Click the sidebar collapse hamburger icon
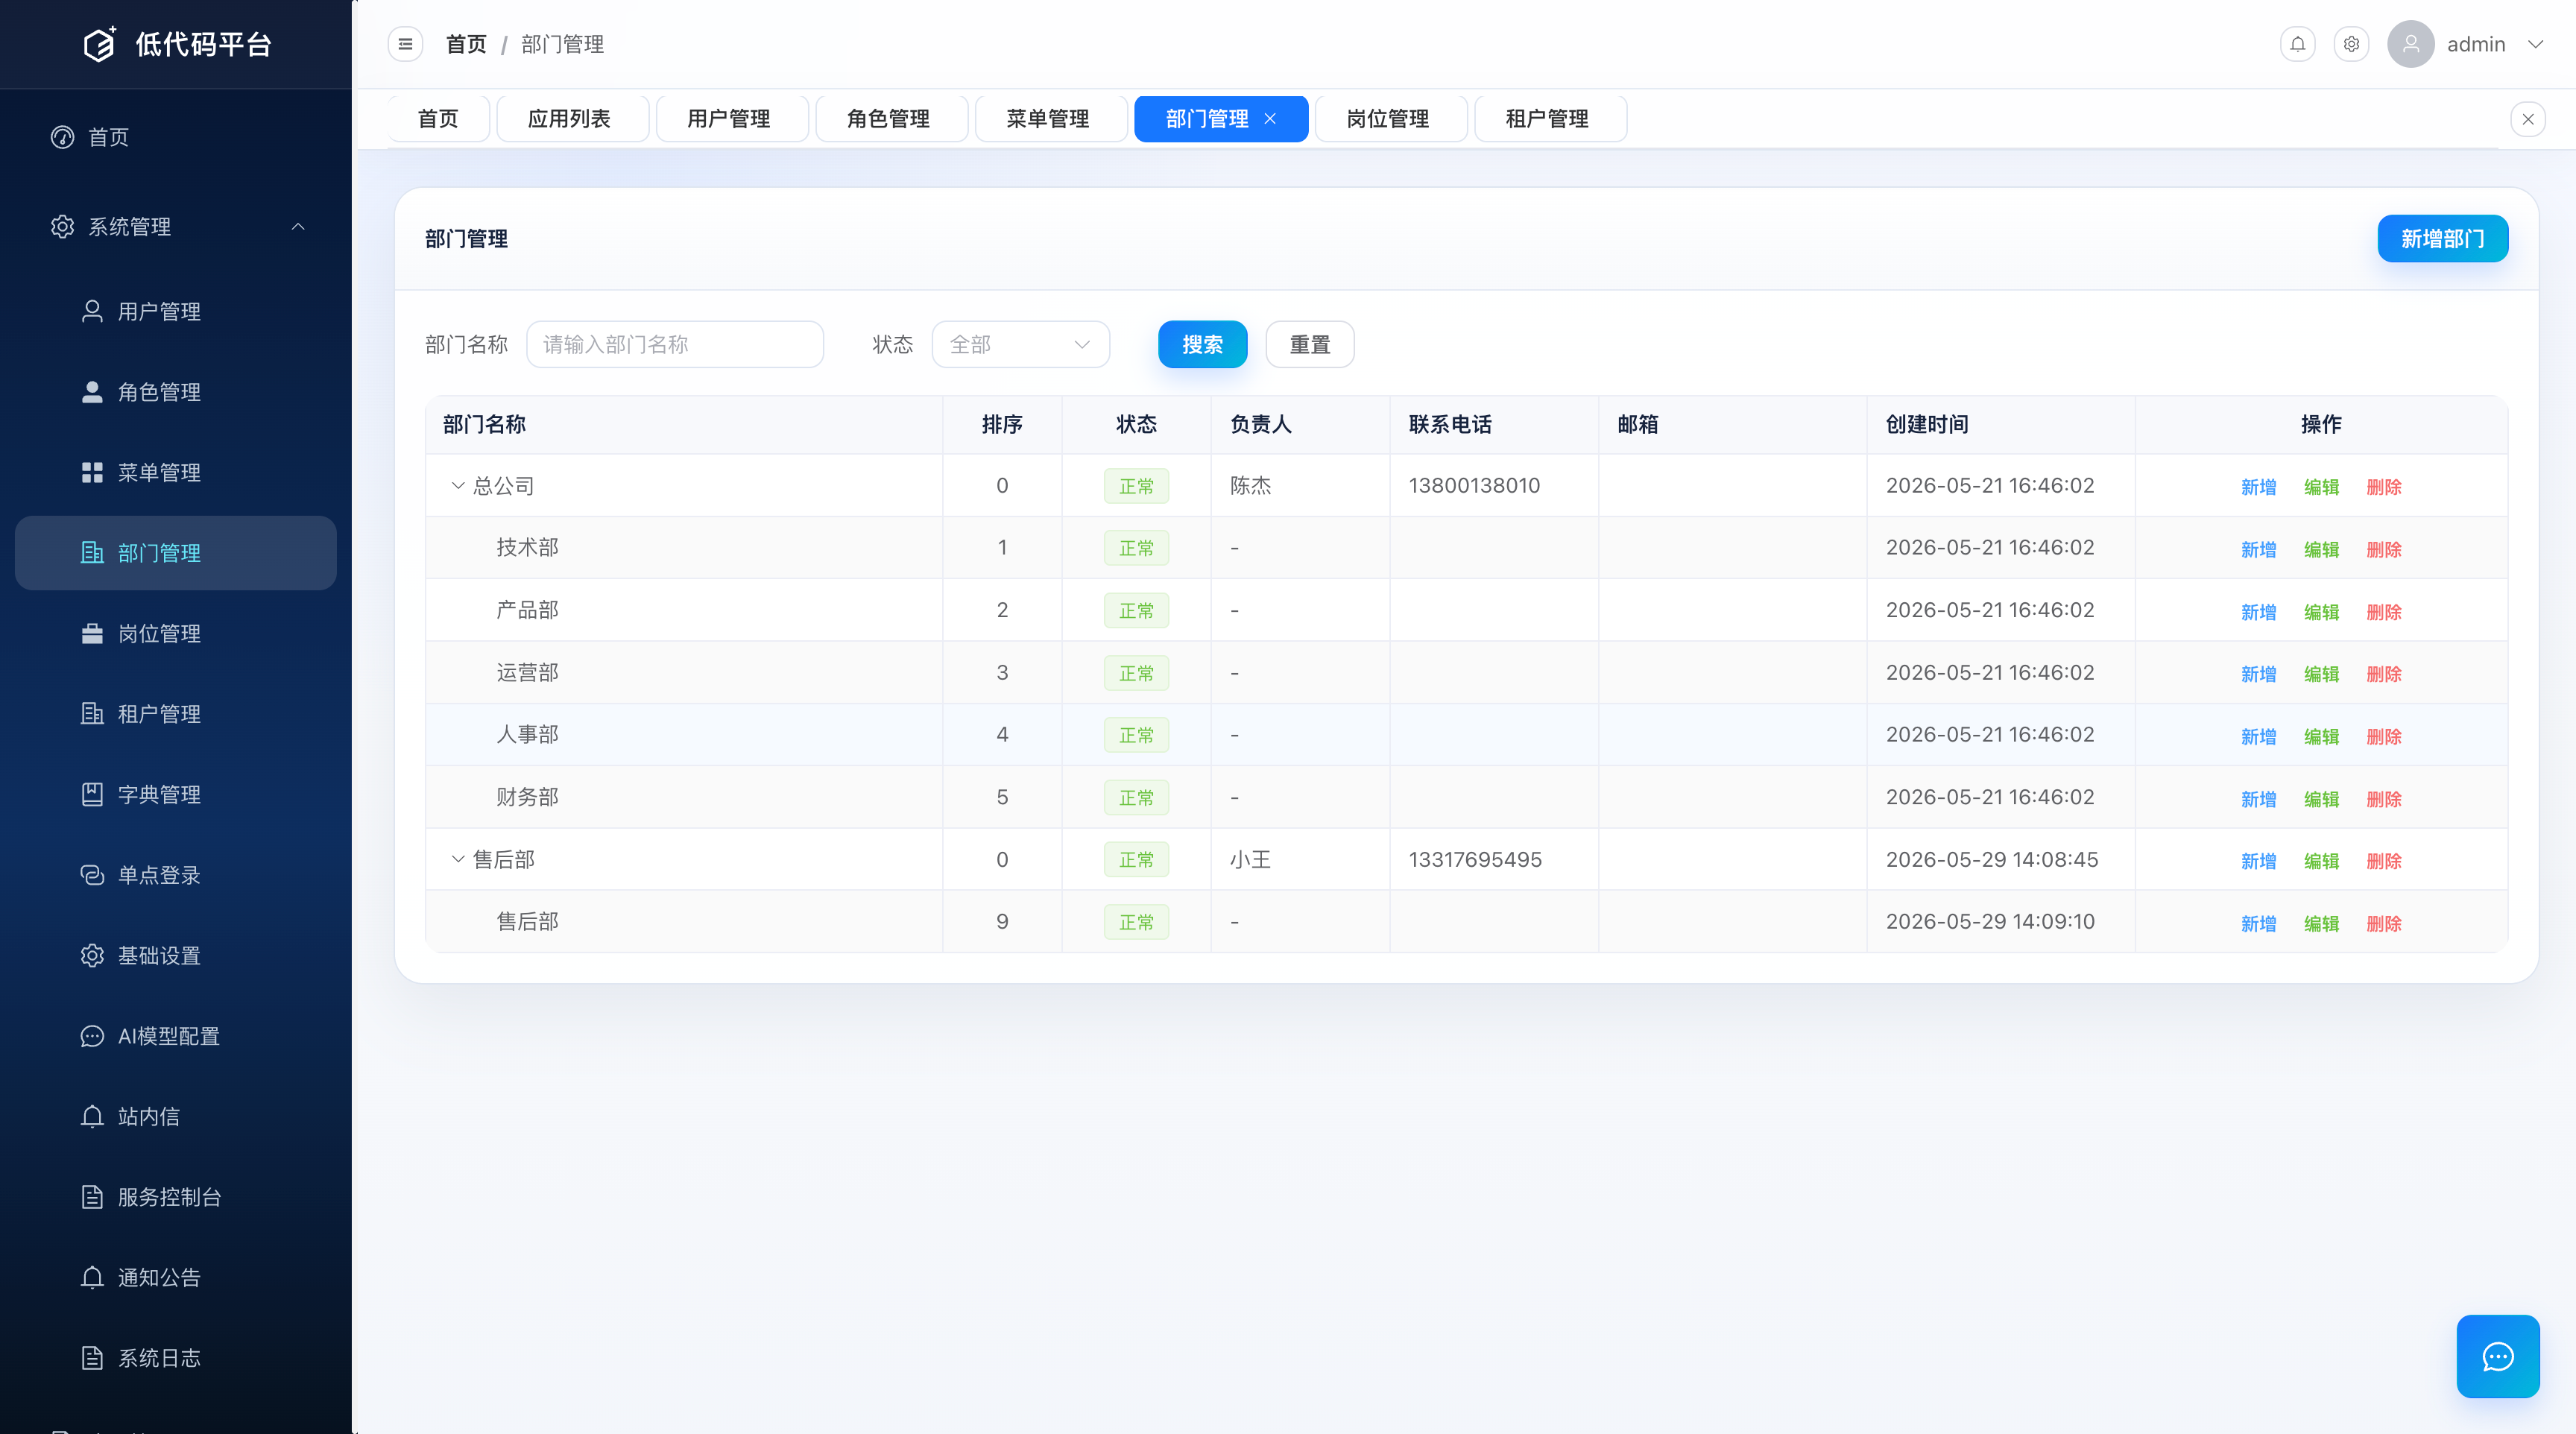2576x1434 pixels. tap(405, 44)
